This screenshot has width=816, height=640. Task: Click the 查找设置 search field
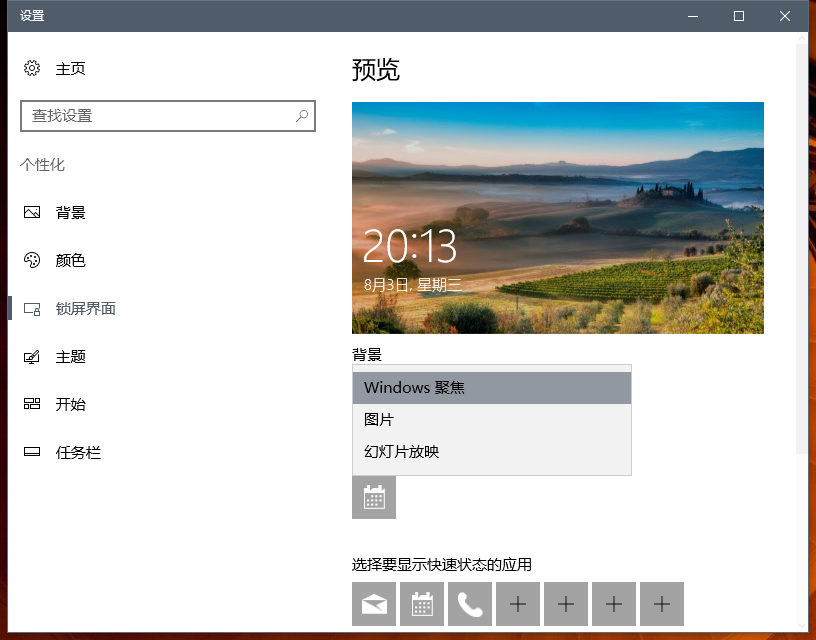click(x=168, y=116)
